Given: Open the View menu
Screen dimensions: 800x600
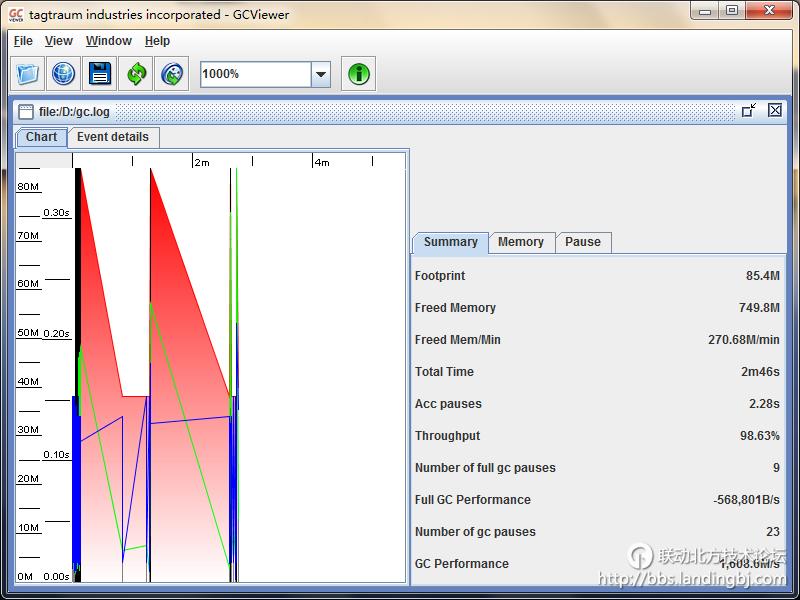Looking at the screenshot, I should [x=59, y=41].
